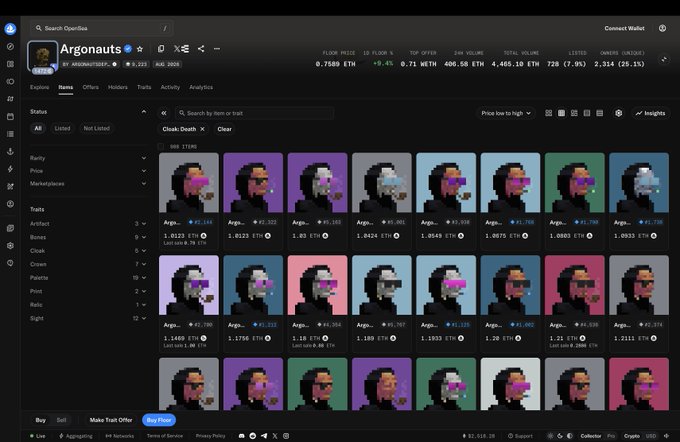The height and width of the screenshot is (442, 680).
Task: Expand the Marketplaces filter
Action: (x=87, y=184)
